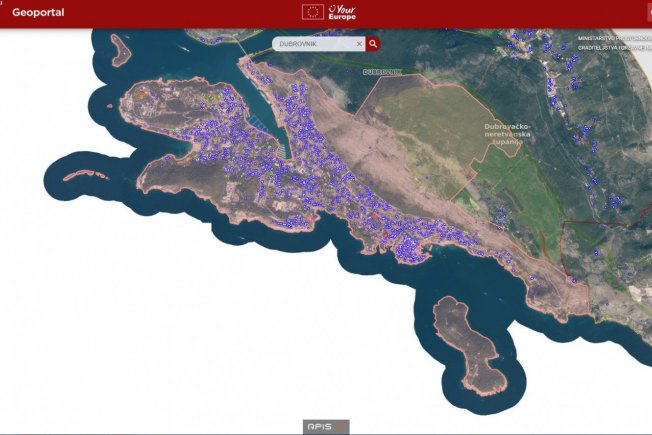652x435 pixels.
Task: Click the harbor inlet water in city
Action: click(x=276, y=130)
